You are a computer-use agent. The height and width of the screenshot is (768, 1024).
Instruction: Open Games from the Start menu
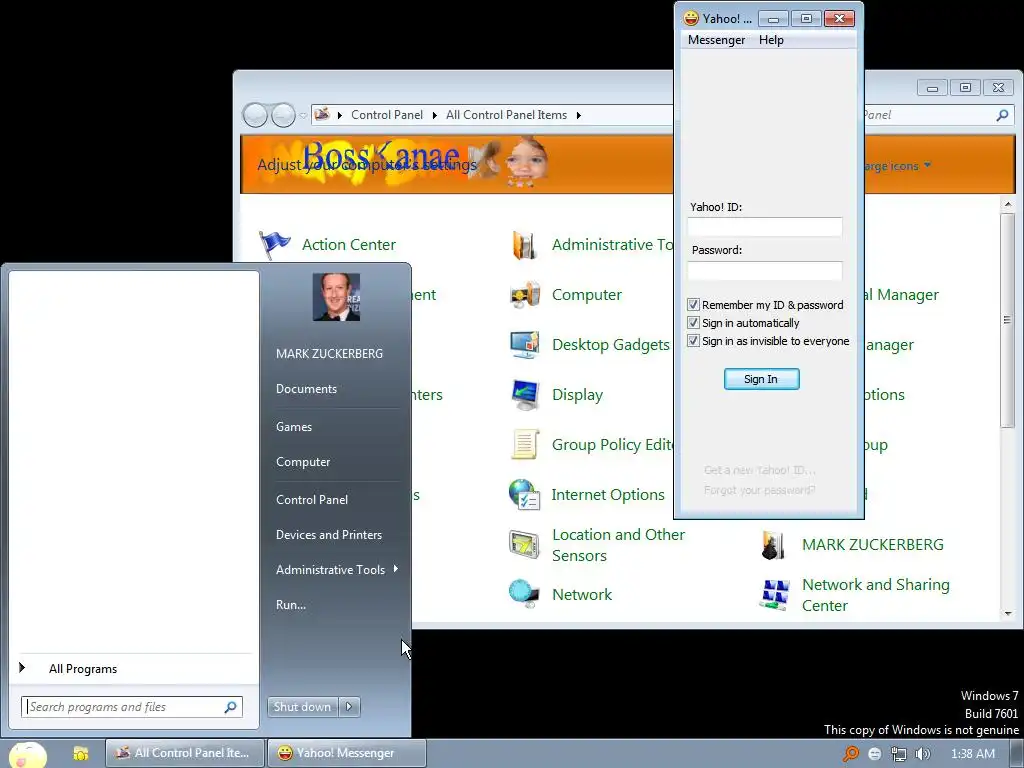coord(294,427)
